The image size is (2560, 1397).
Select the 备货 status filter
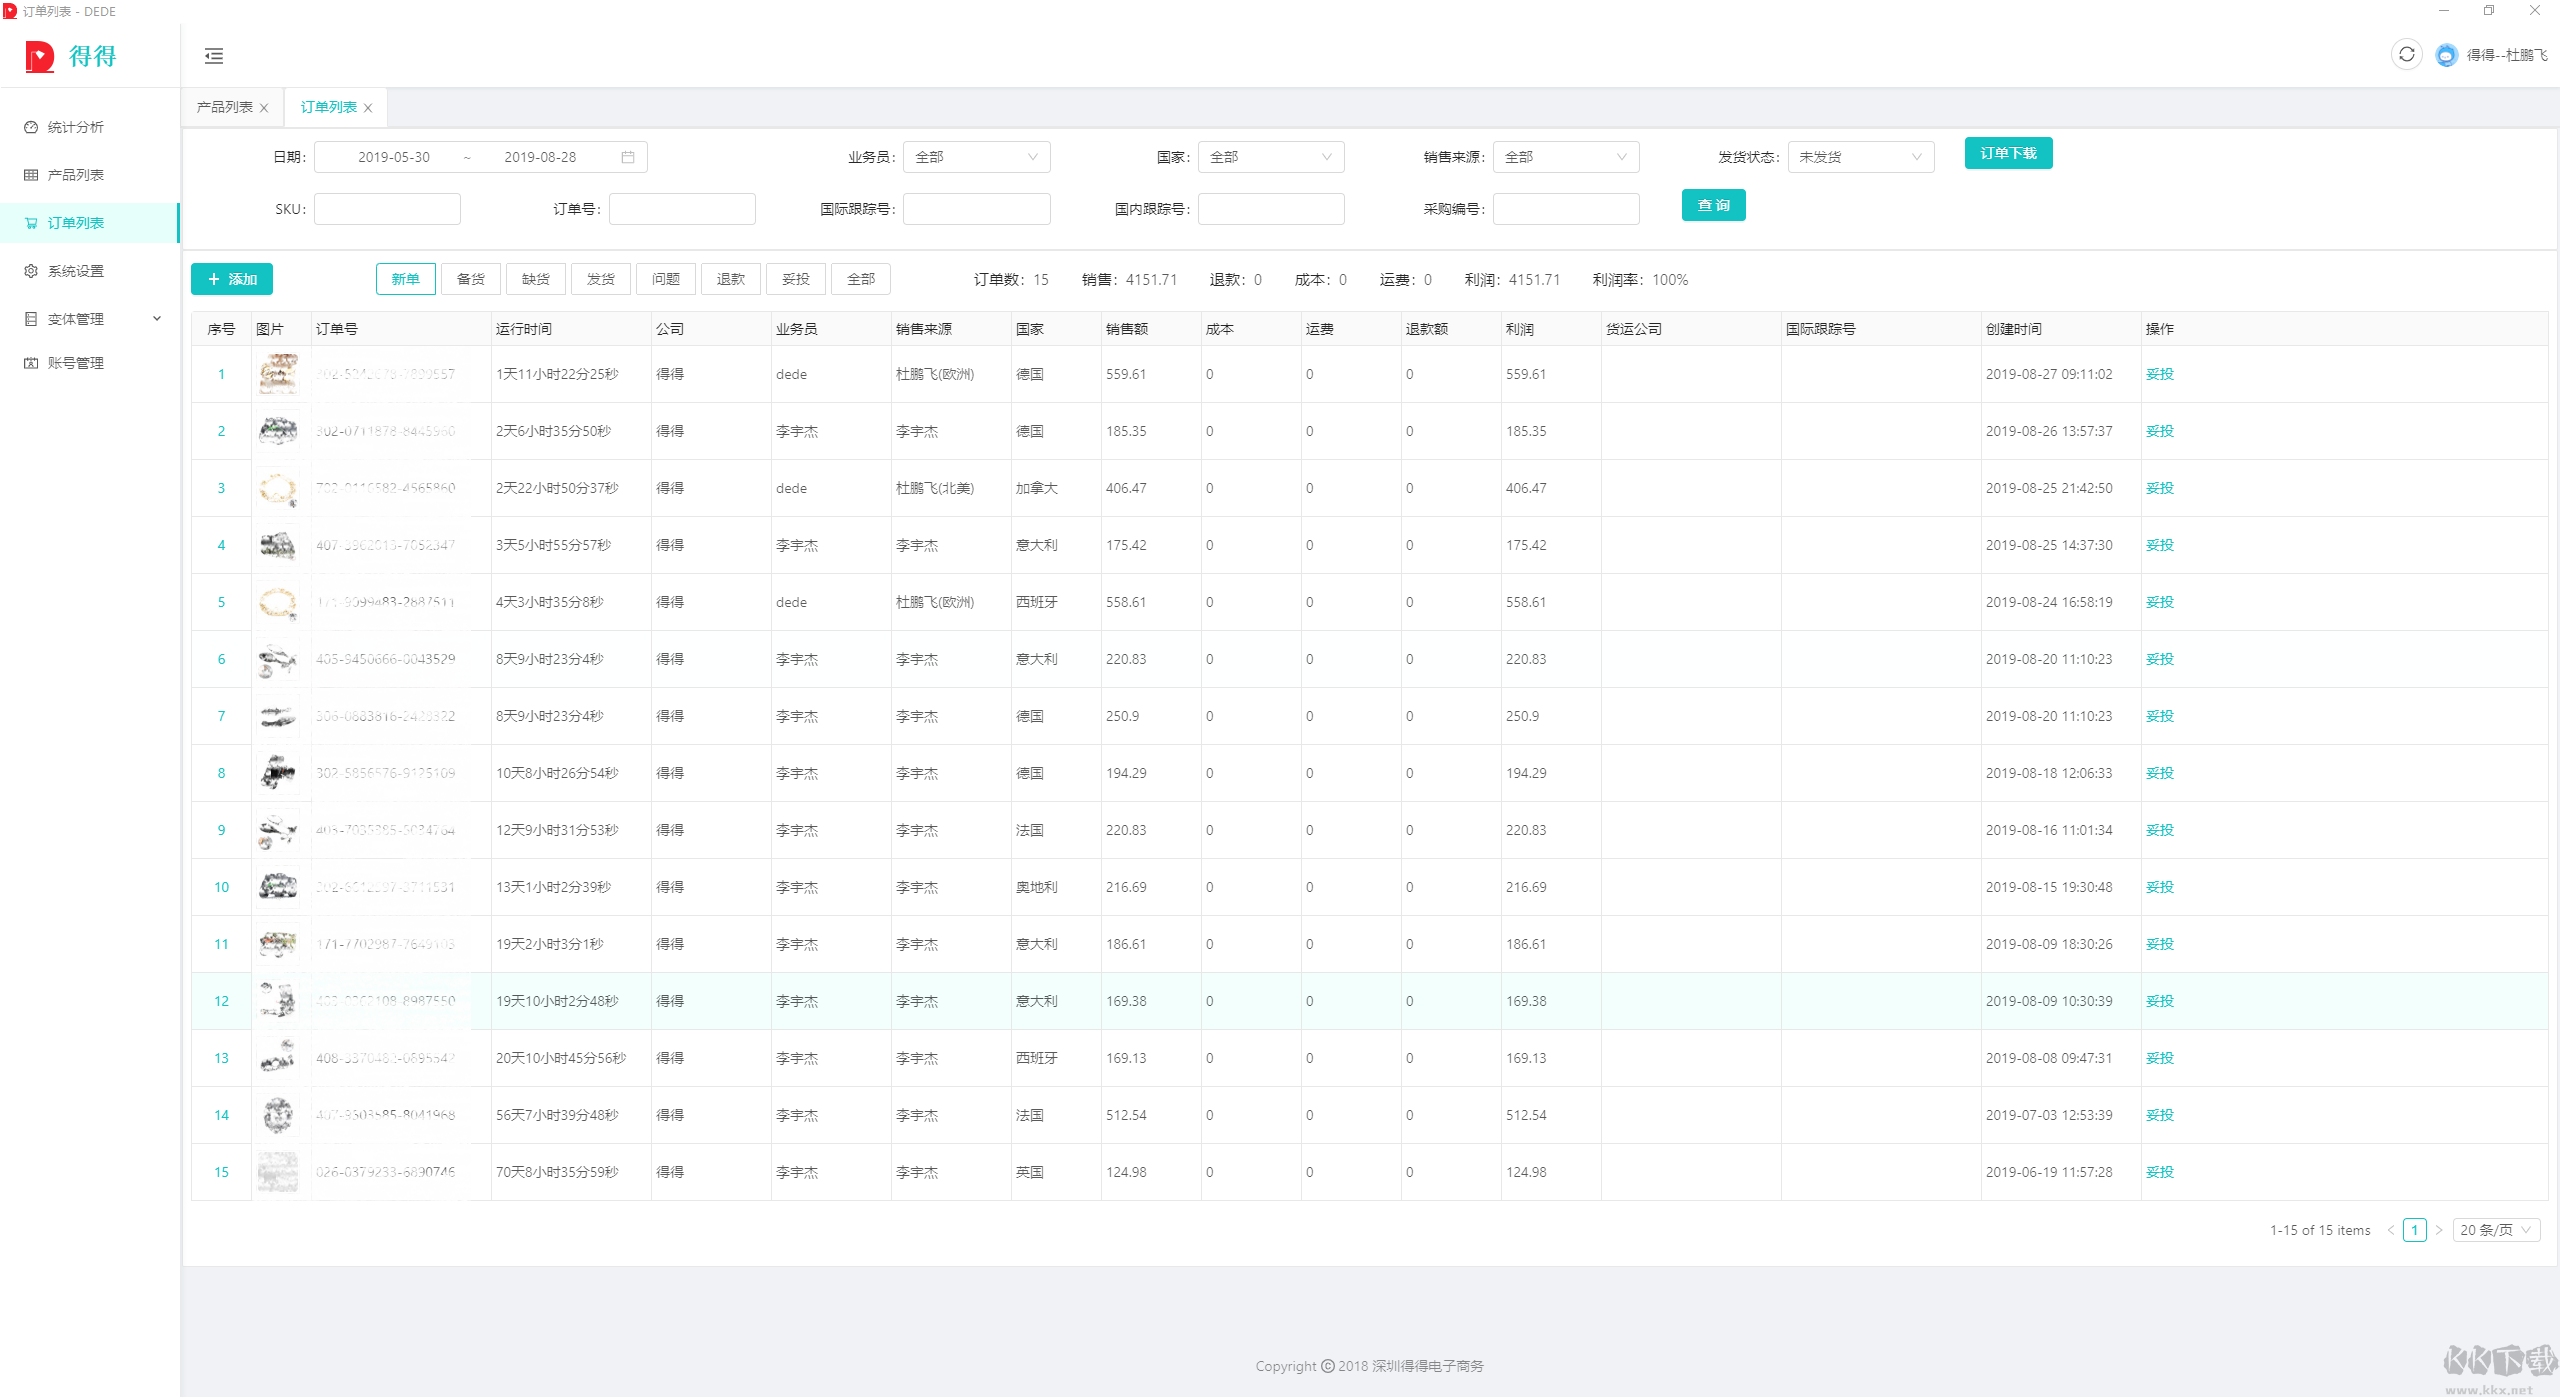(x=470, y=279)
